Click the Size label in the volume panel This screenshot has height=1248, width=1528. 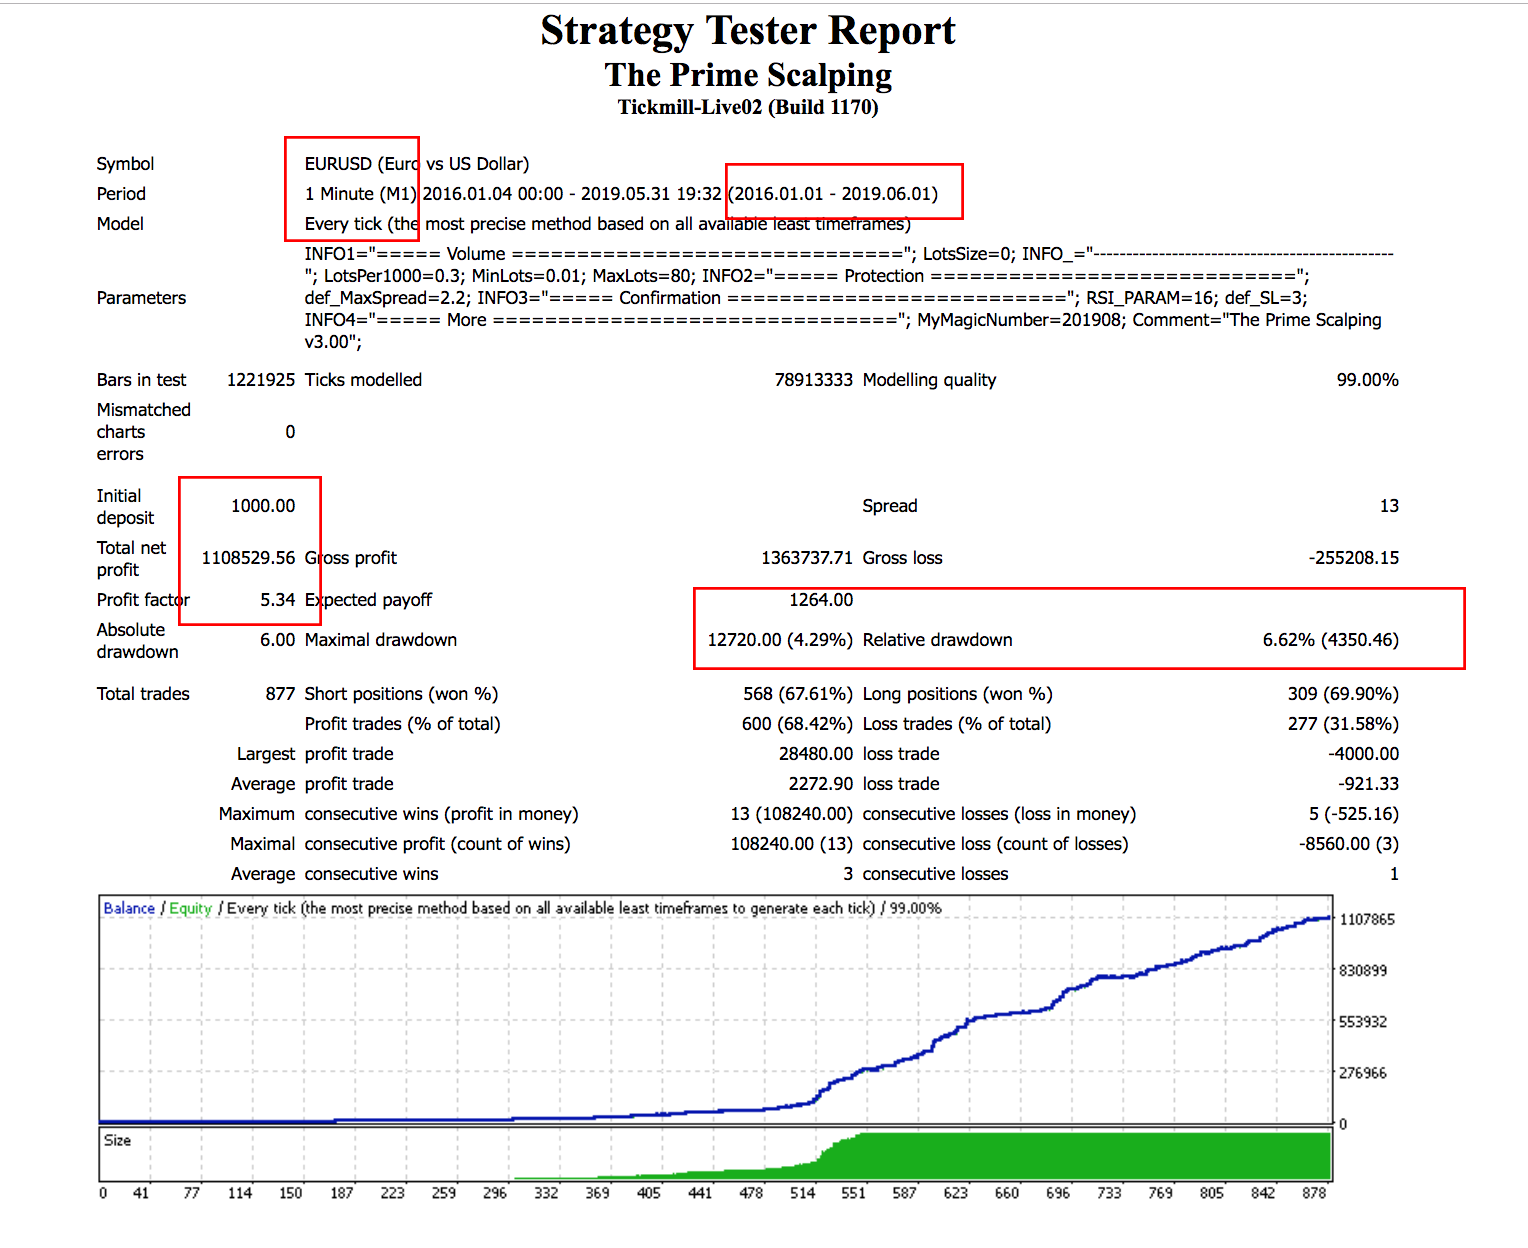(x=117, y=1140)
